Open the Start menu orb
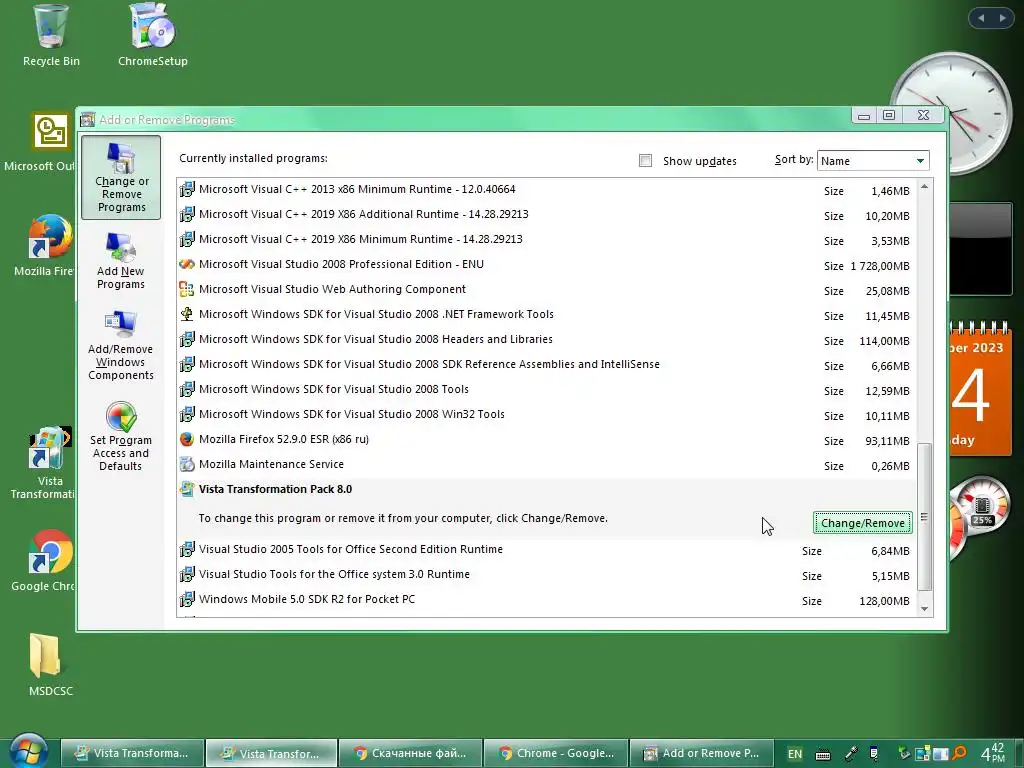 point(29,751)
